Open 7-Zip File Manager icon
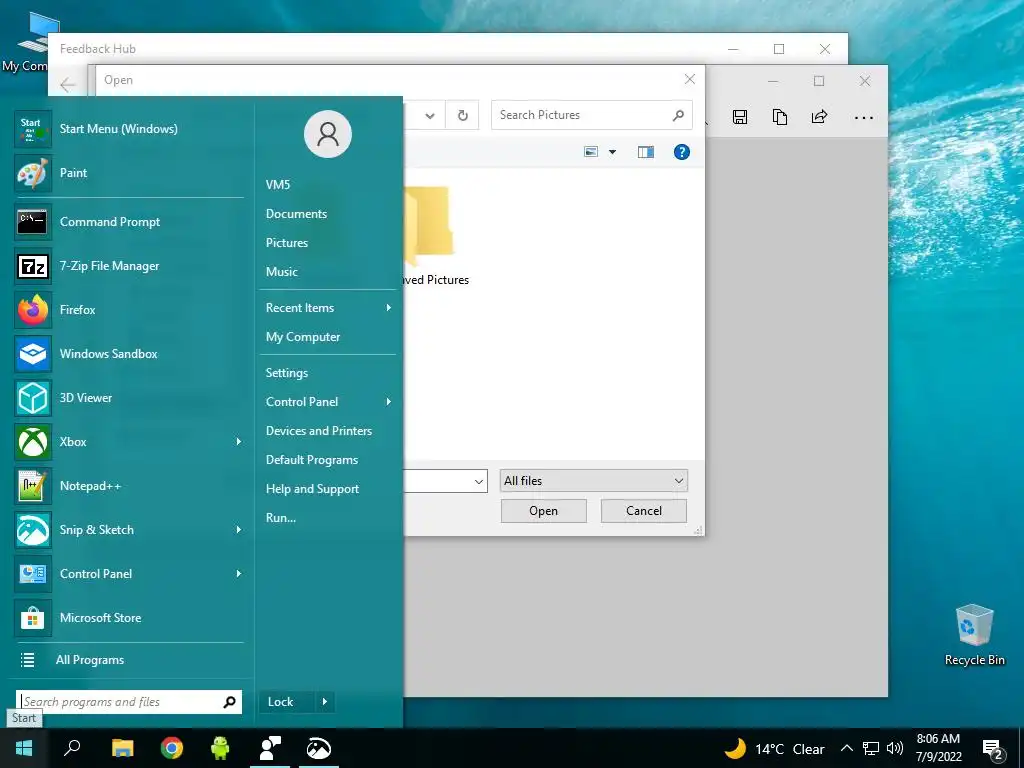Screen dimensions: 1024x768 click(x=33, y=266)
